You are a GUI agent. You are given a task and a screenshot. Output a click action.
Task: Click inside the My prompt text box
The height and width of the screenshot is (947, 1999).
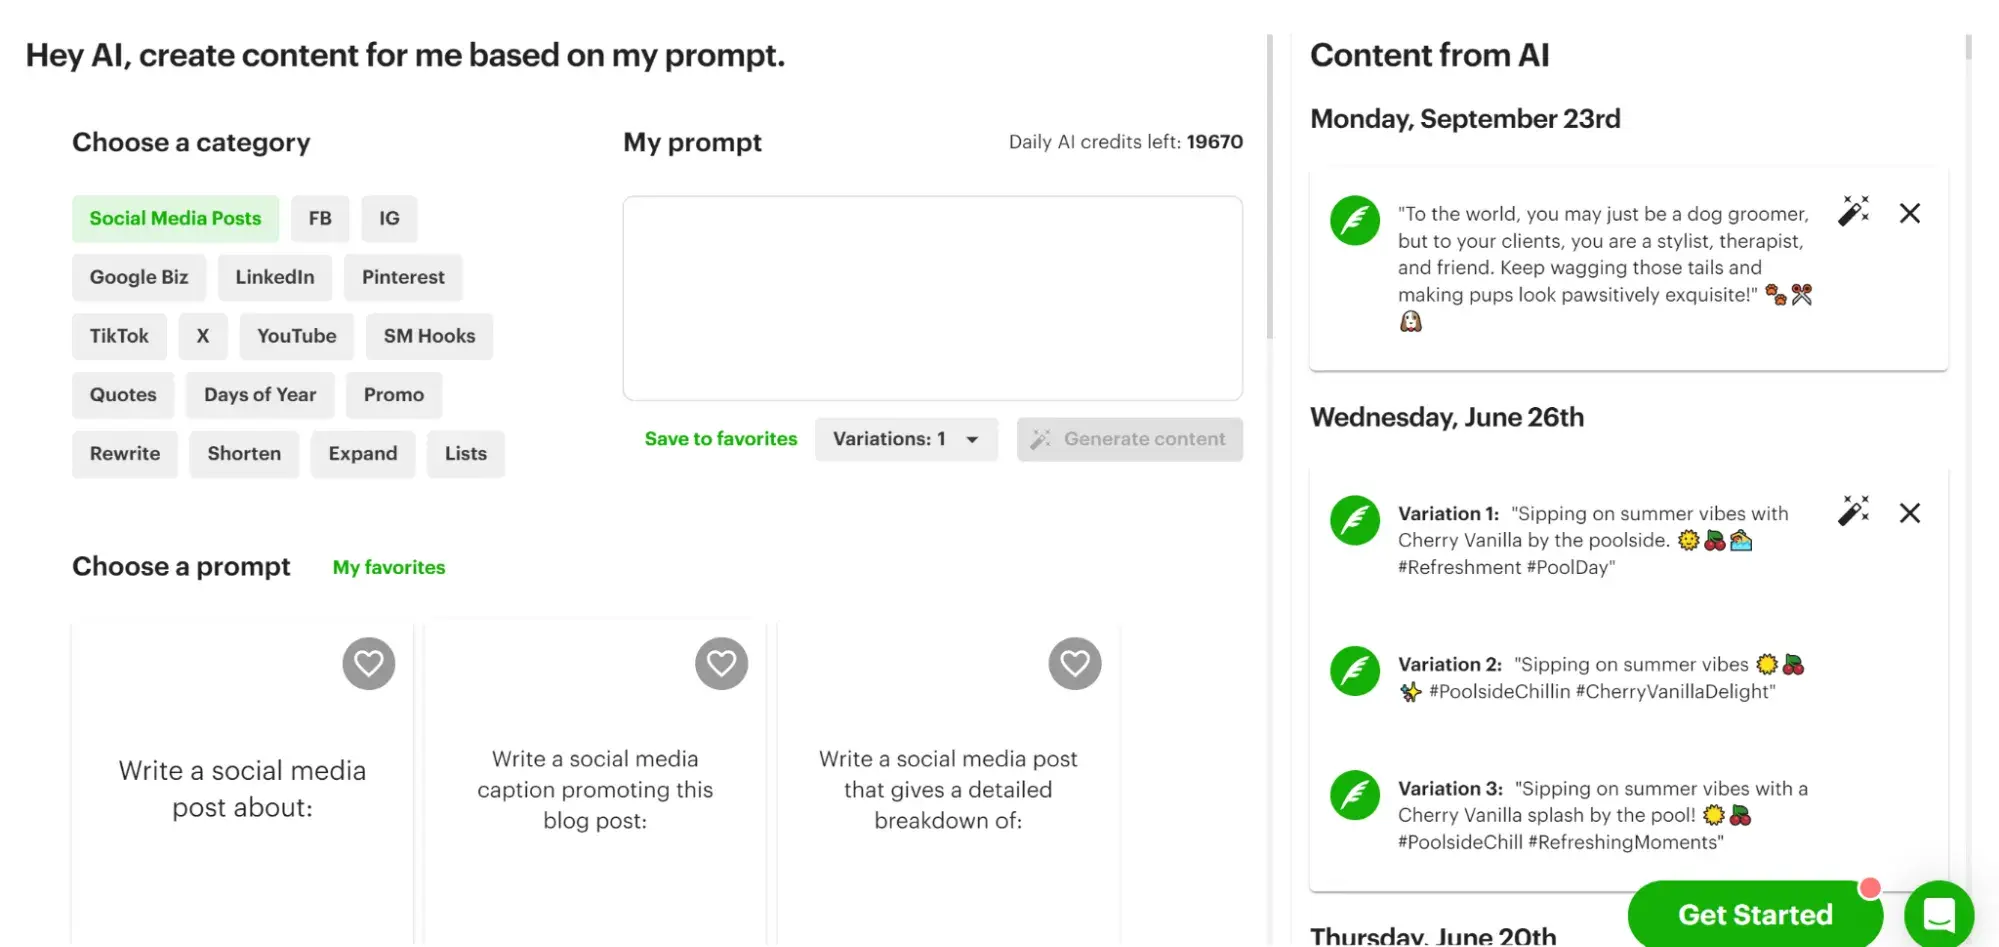click(932, 298)
